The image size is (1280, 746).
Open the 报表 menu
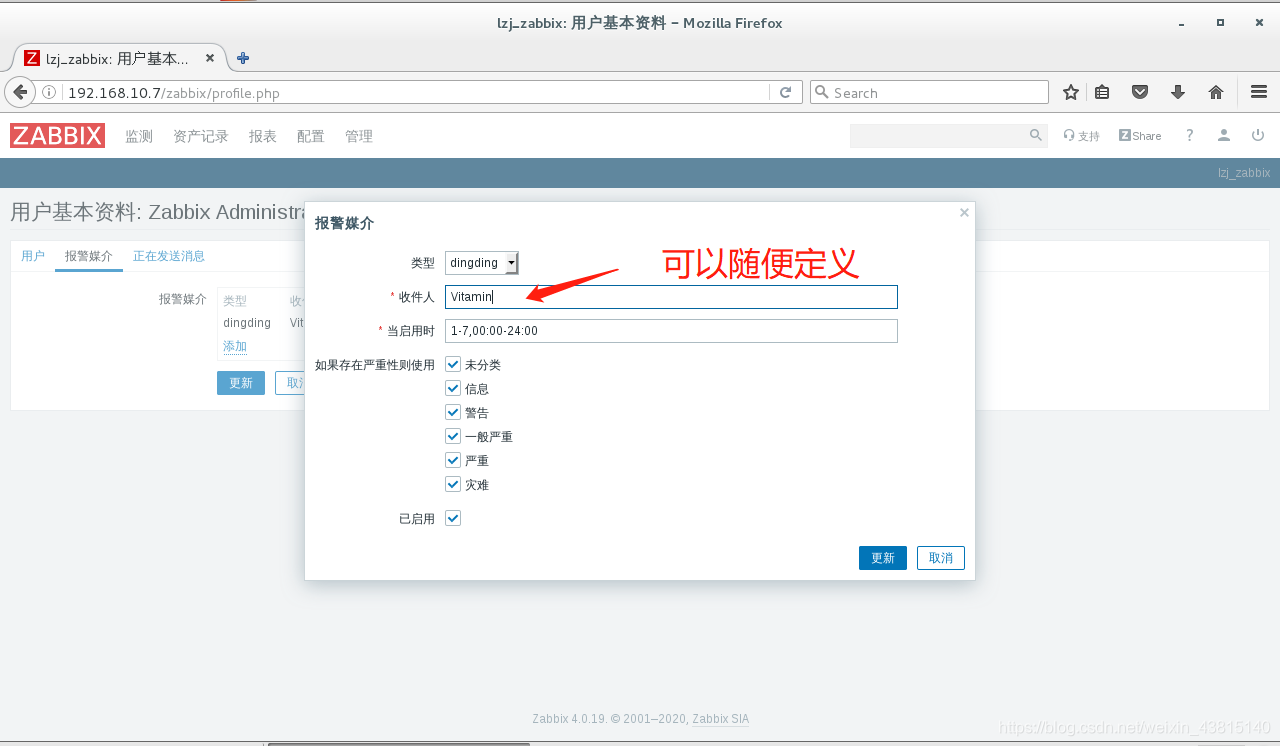(263, 136)
